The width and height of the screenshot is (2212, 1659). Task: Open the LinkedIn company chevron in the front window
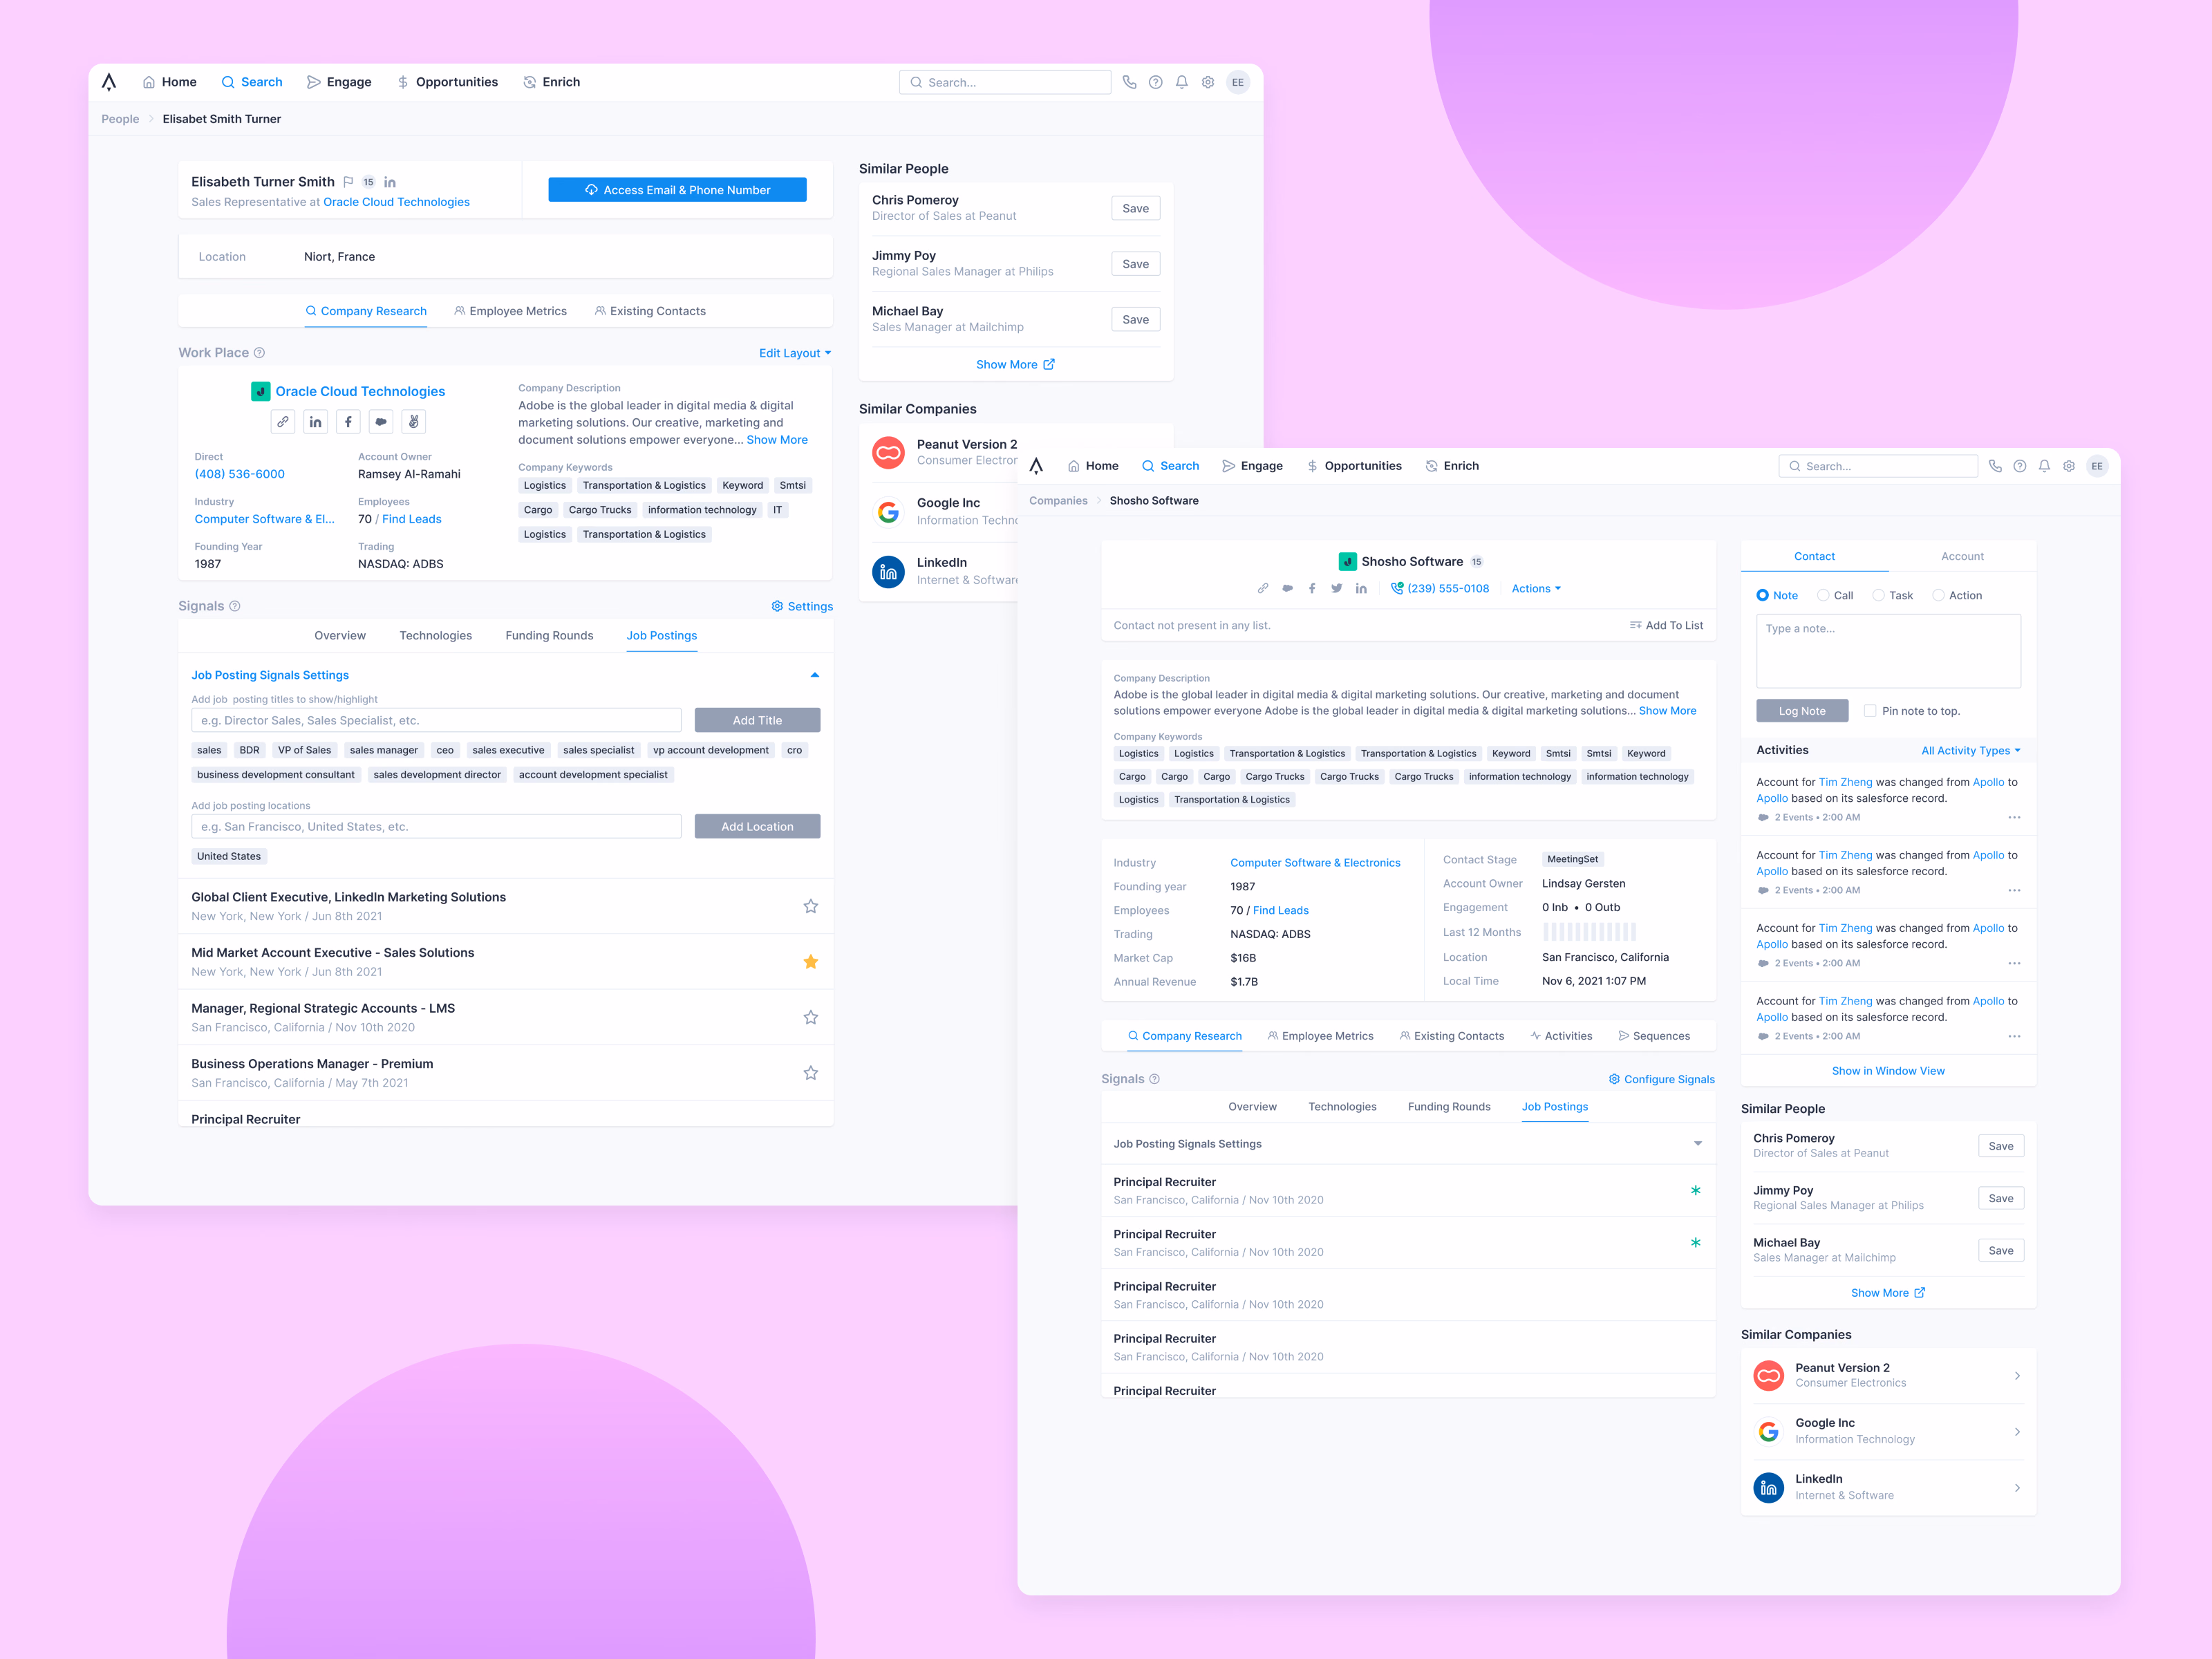pyautogui.click(x=2017, y=1488)
